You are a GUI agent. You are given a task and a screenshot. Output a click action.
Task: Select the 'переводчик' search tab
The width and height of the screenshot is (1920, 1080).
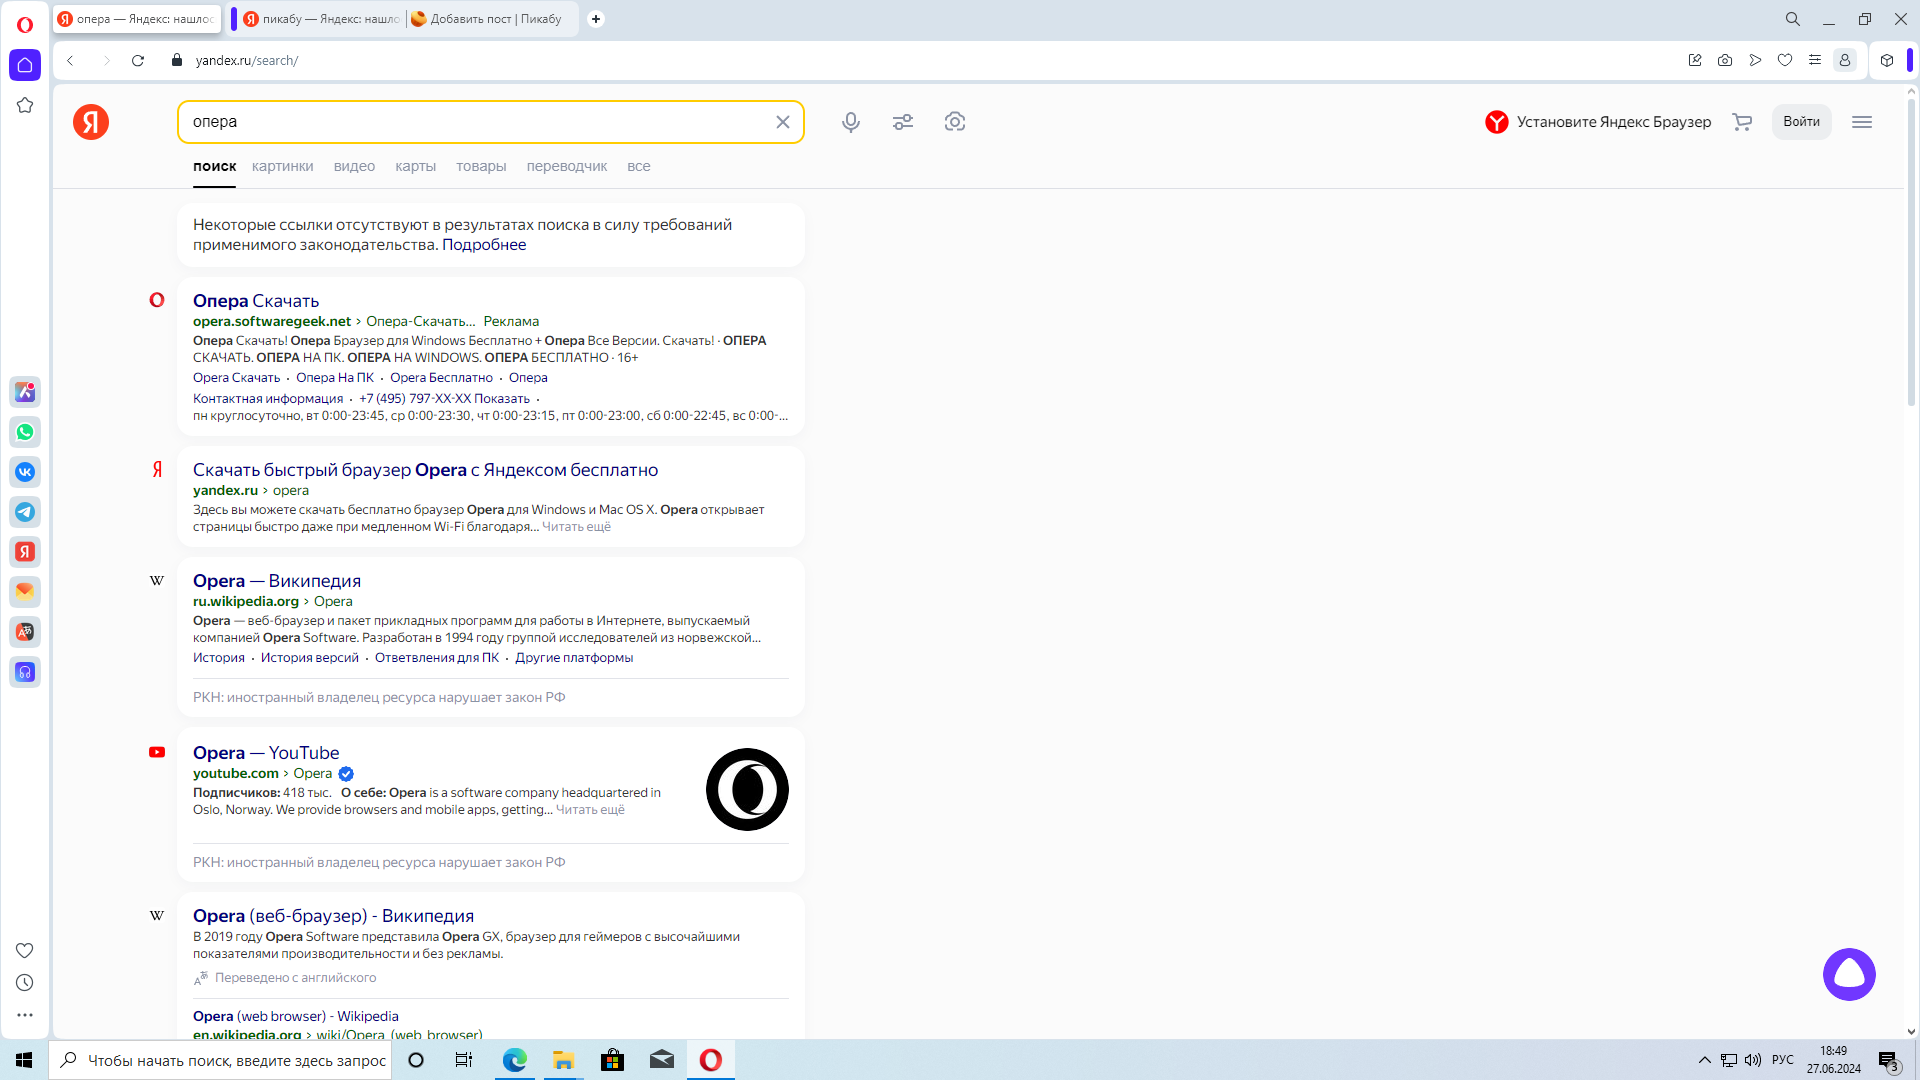click(x=567, y=166)
